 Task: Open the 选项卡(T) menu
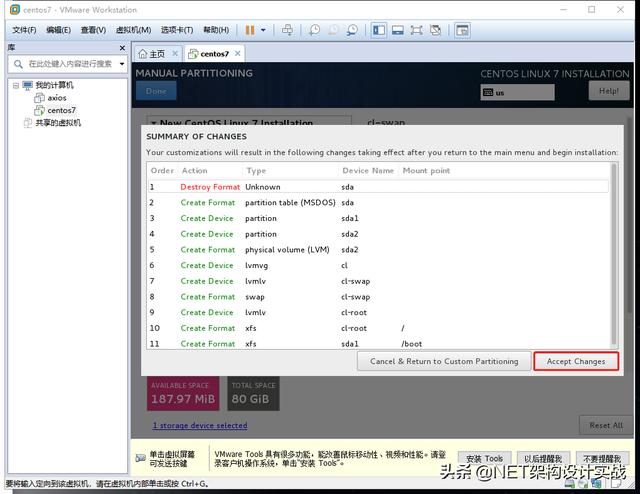pyautogui.click(x=177, y=30)
